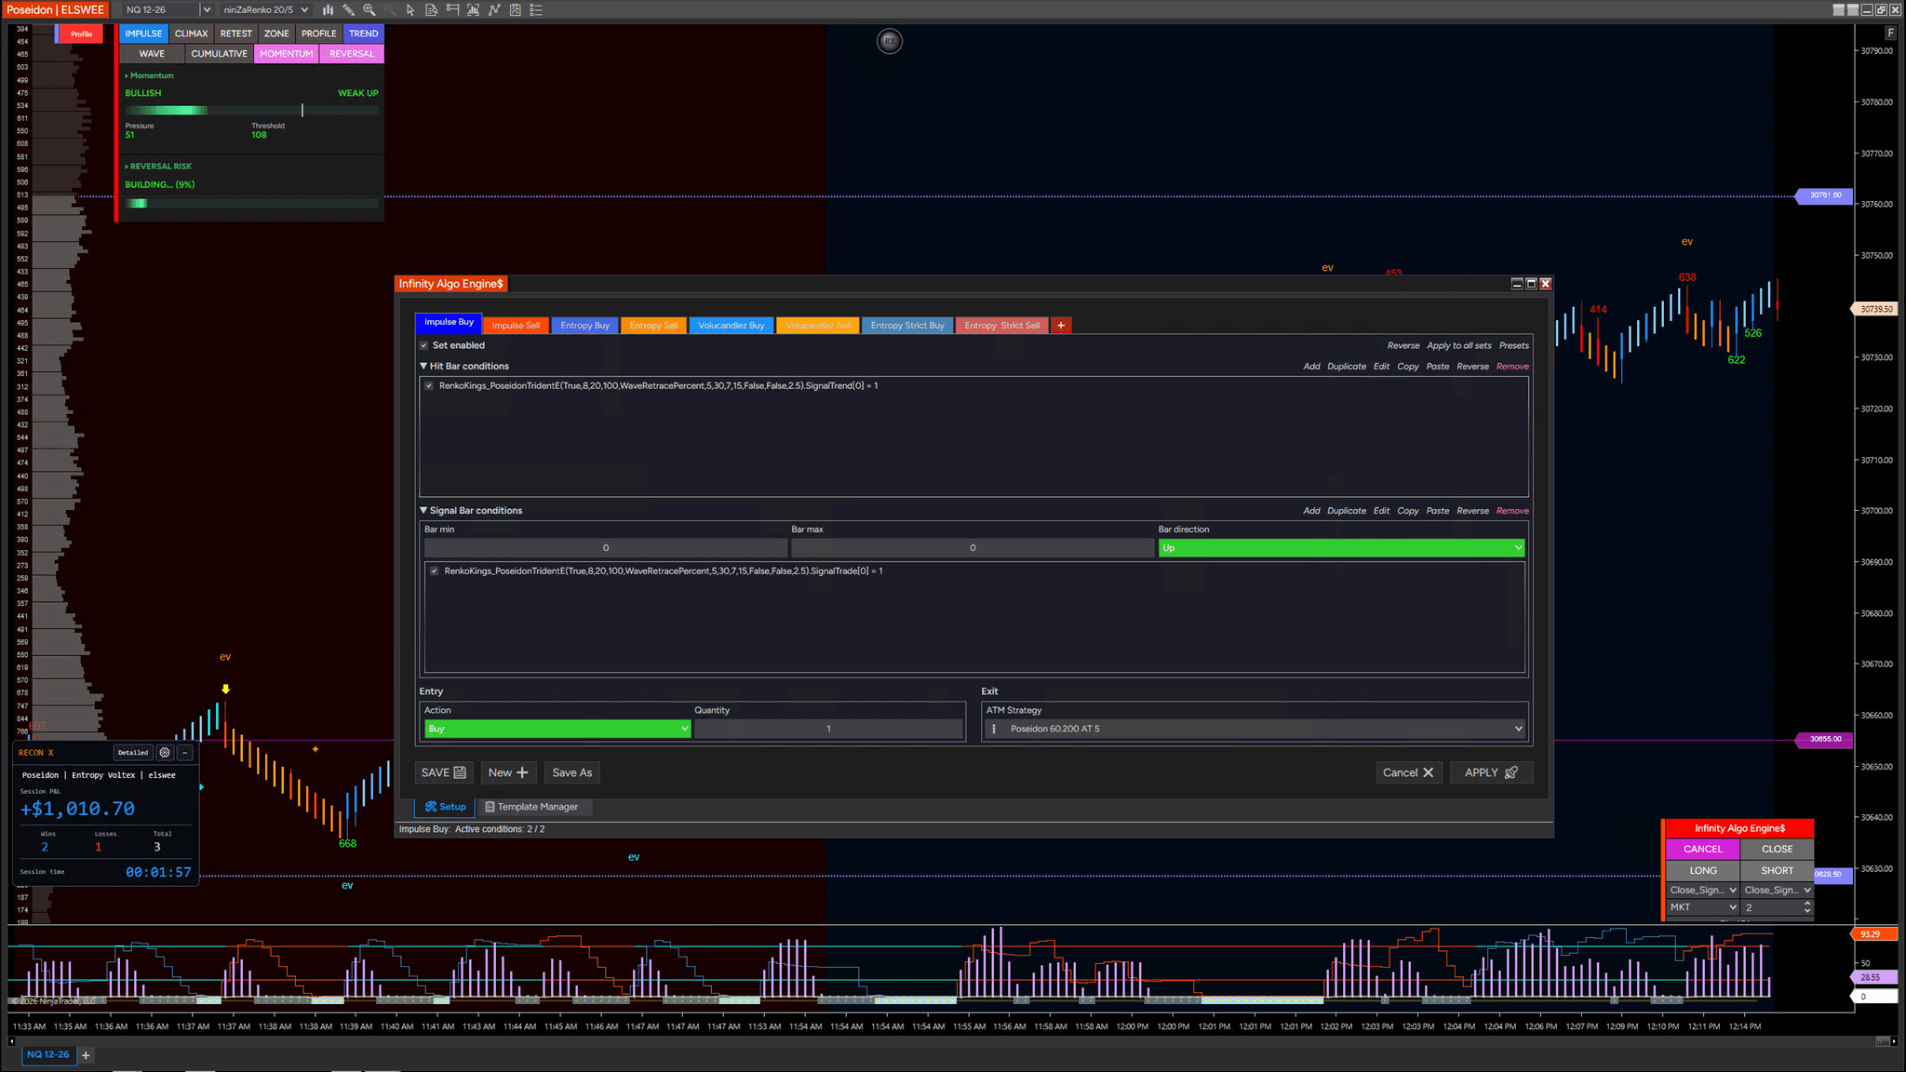Select the cursor pointer tool
This screenshot has height=1072, width=1906.
point(411,10)
